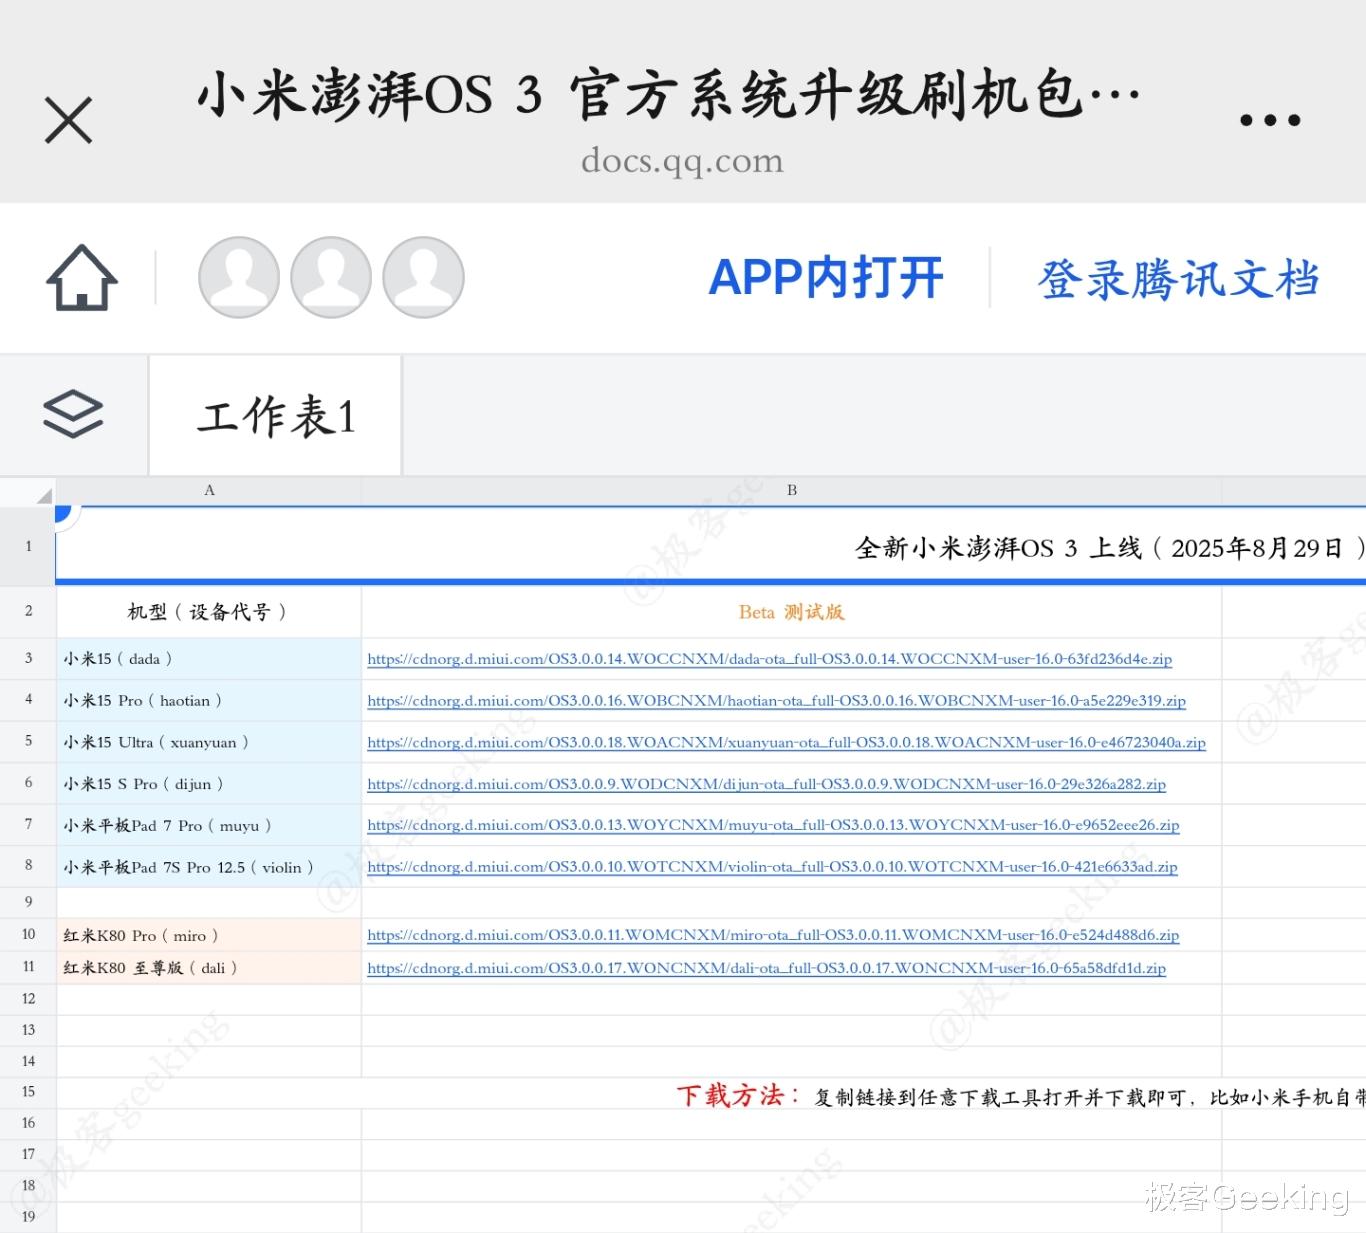The image size is (1366, 1233).
Task: Switch to the 工作表1 tab
Action: (x=276, y=415)
